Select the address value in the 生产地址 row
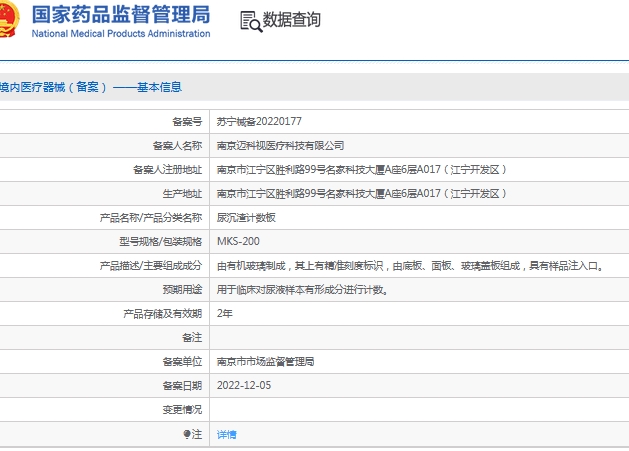629x451 pixels. pyautogui.click(x=362, y=193)
